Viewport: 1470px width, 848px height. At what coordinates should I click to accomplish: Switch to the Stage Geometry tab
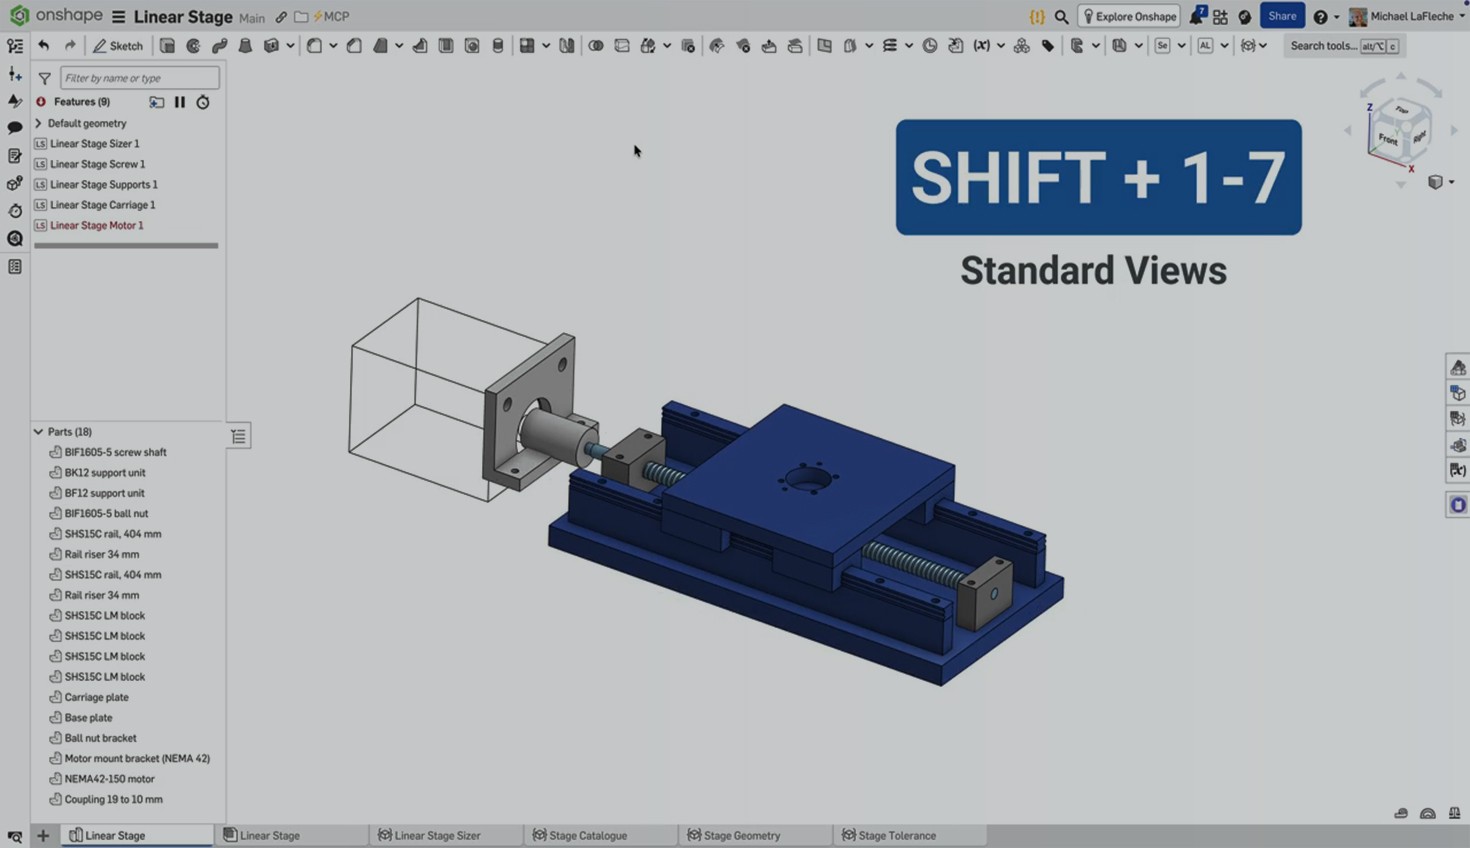742,835
